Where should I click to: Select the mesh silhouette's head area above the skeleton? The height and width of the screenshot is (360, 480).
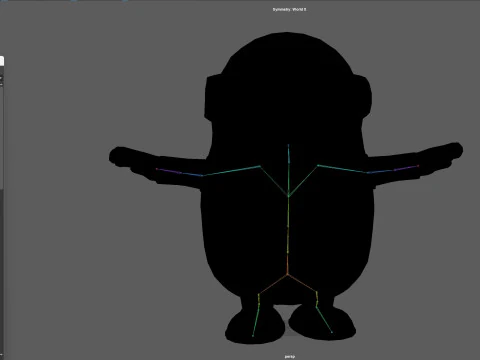tap(287, 88)
